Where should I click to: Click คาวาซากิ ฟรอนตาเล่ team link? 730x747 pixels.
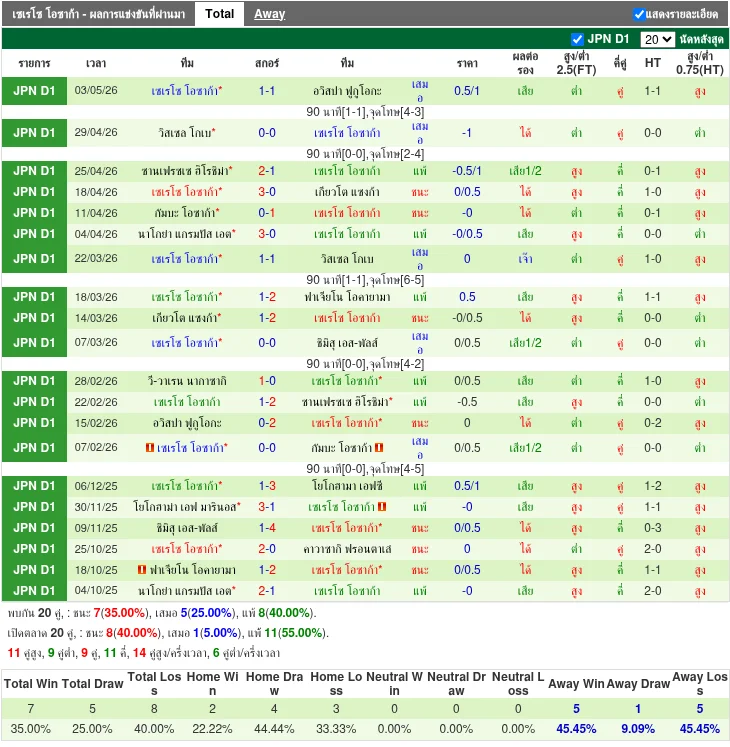click(347, 549)
